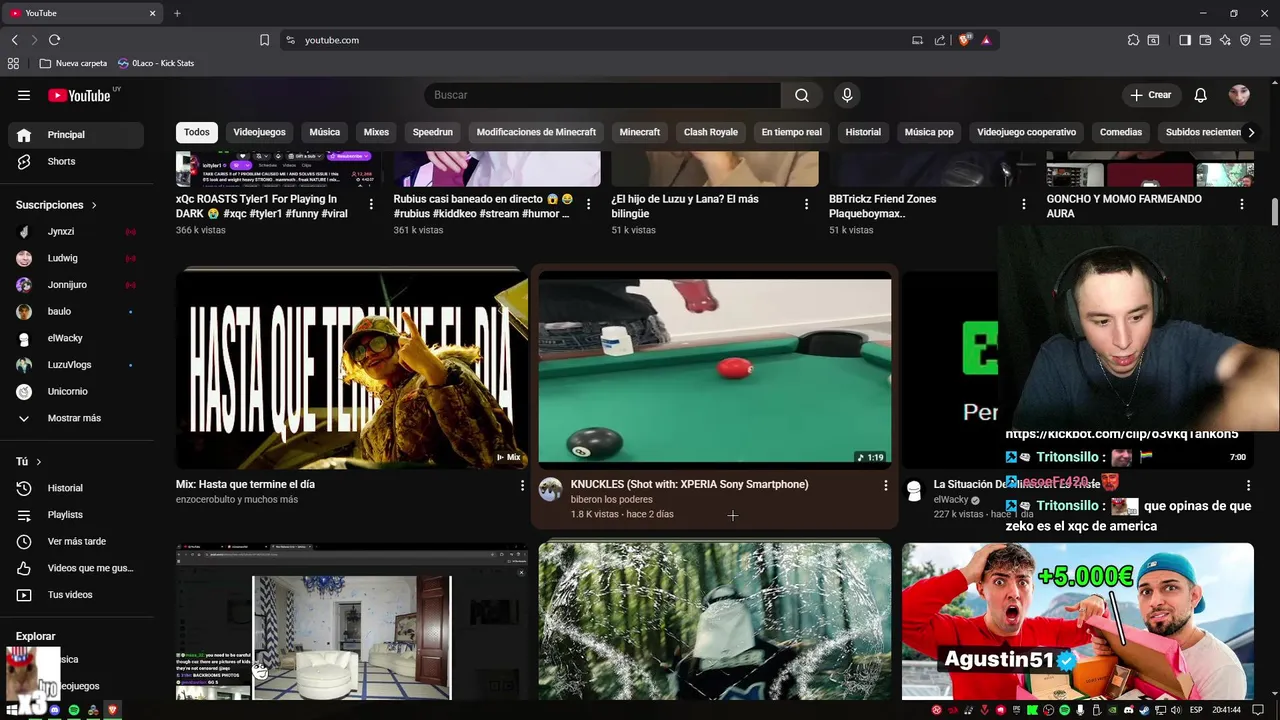Open the browser main menu icon
Viewport: 1280px width, 720px height.
[1265, 40]
